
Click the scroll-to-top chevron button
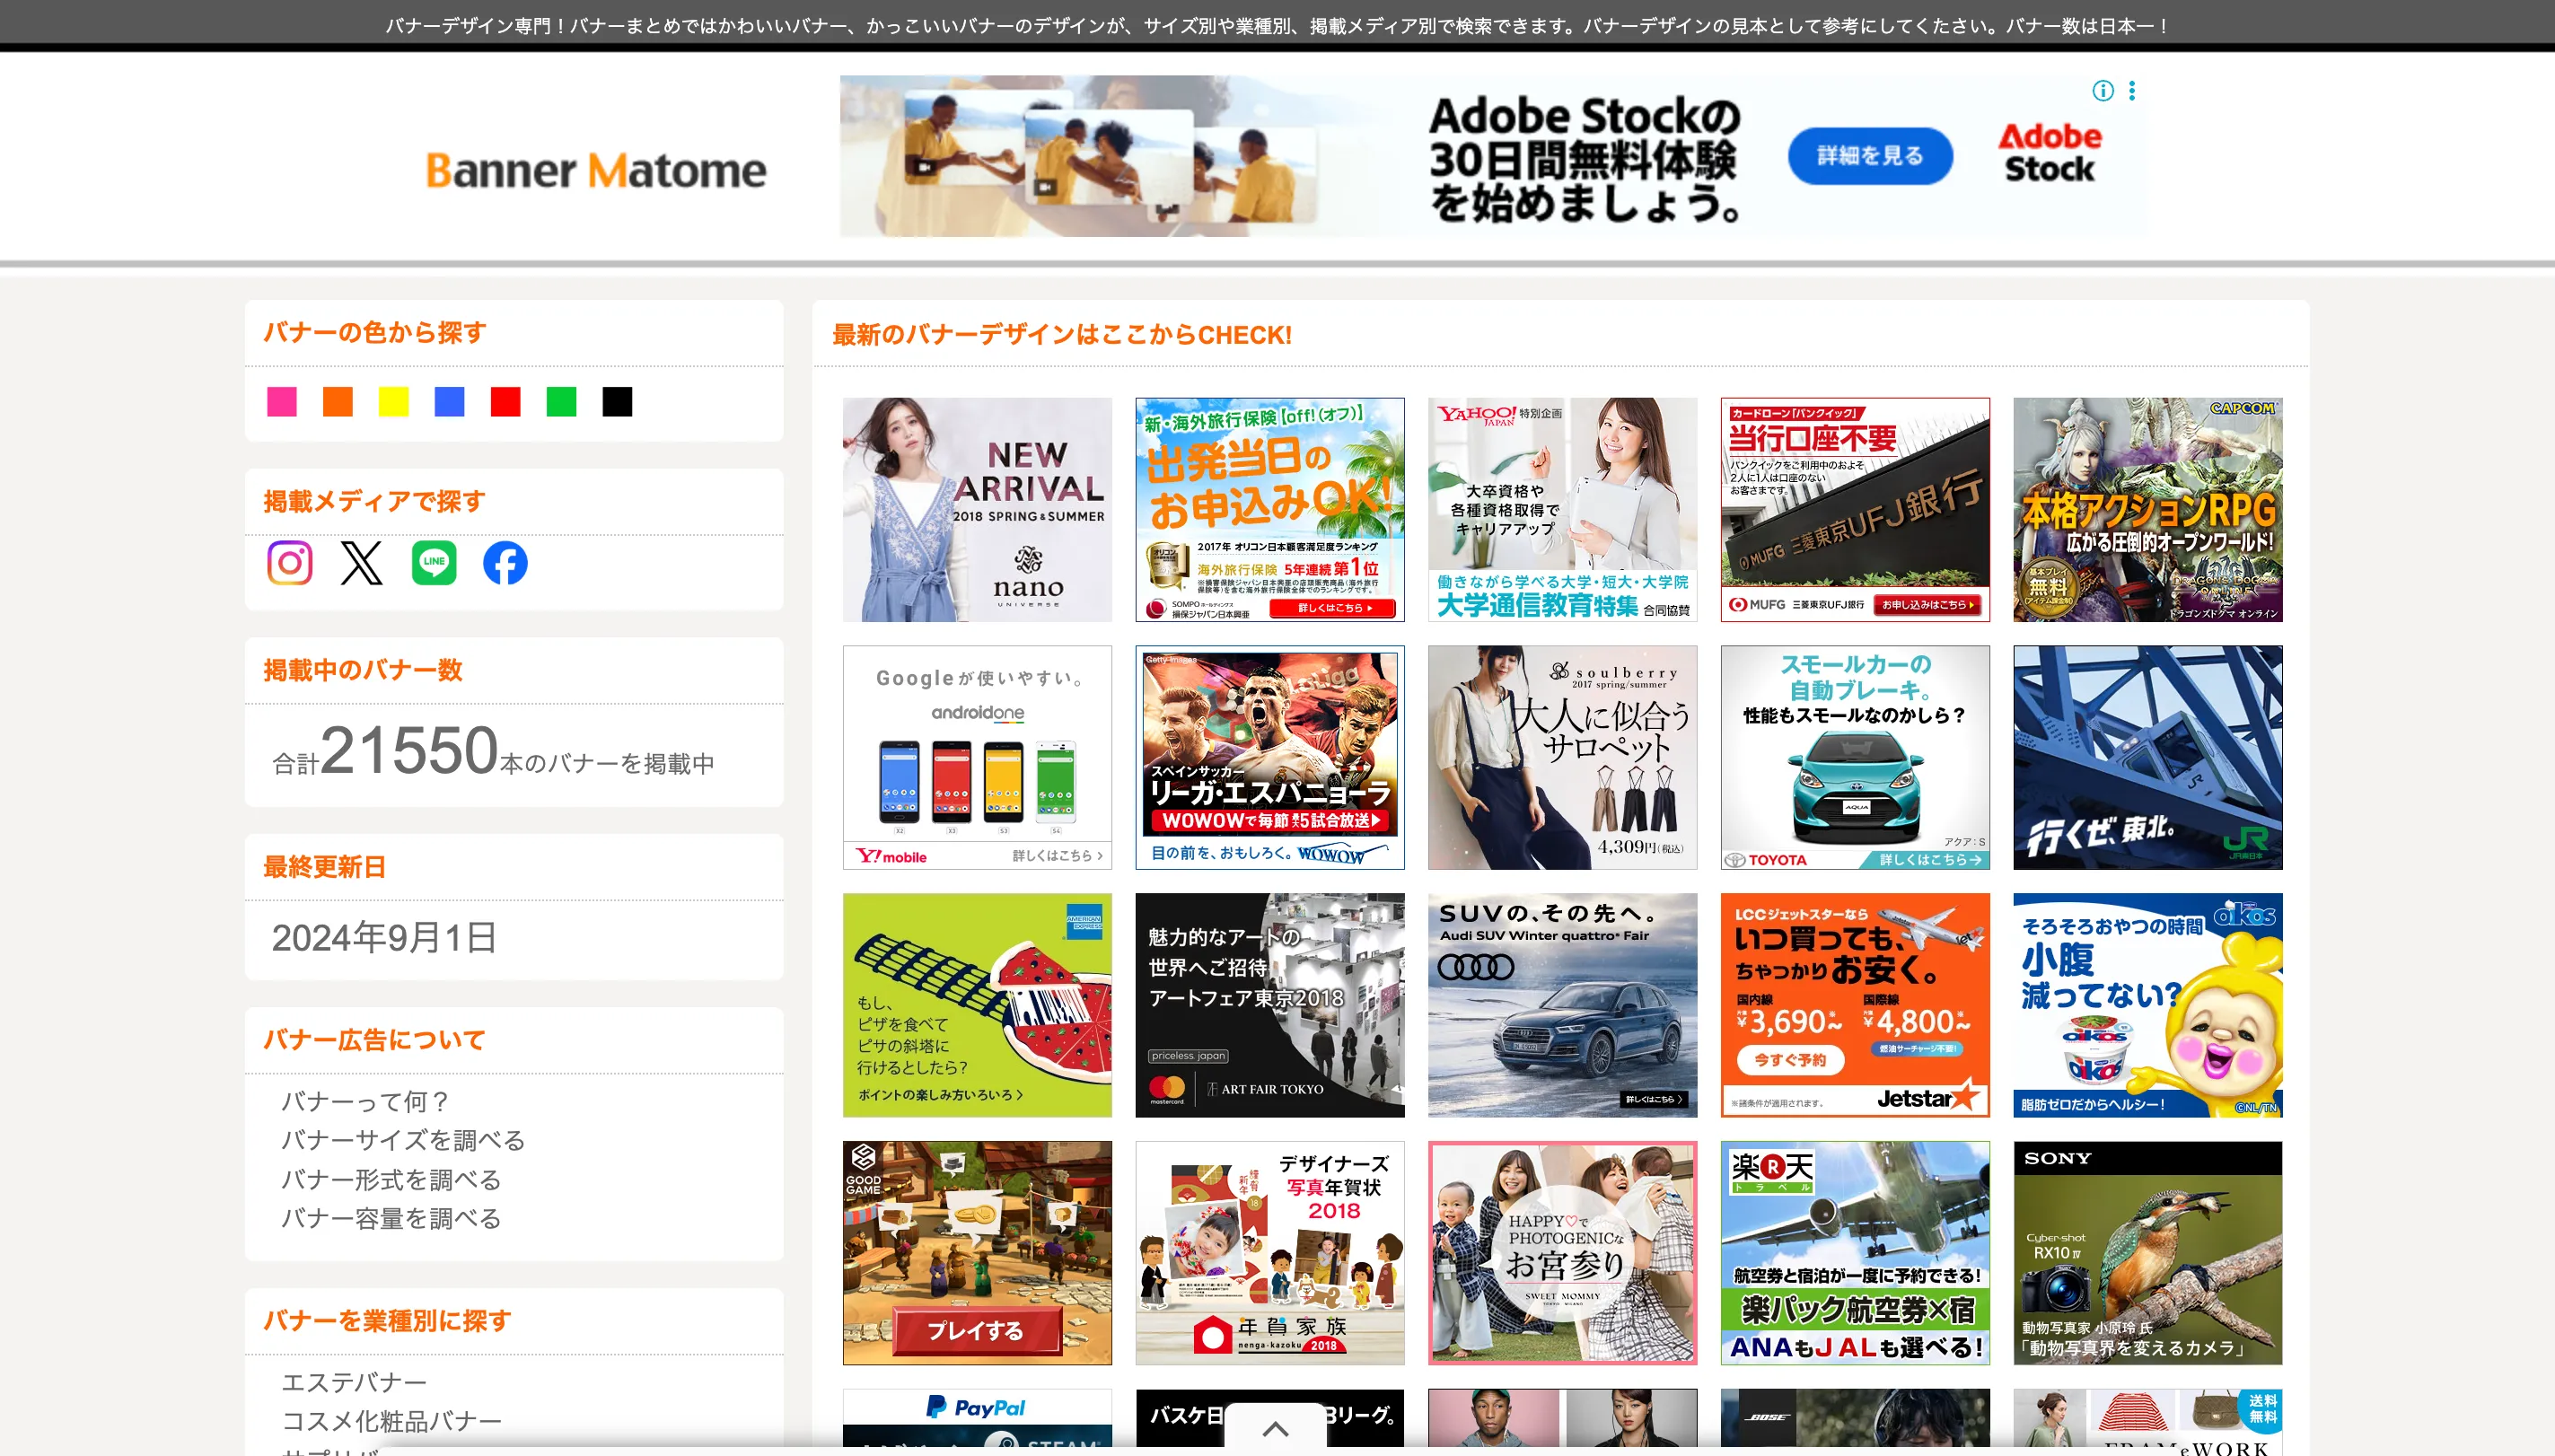[x=1275, y=1428]
